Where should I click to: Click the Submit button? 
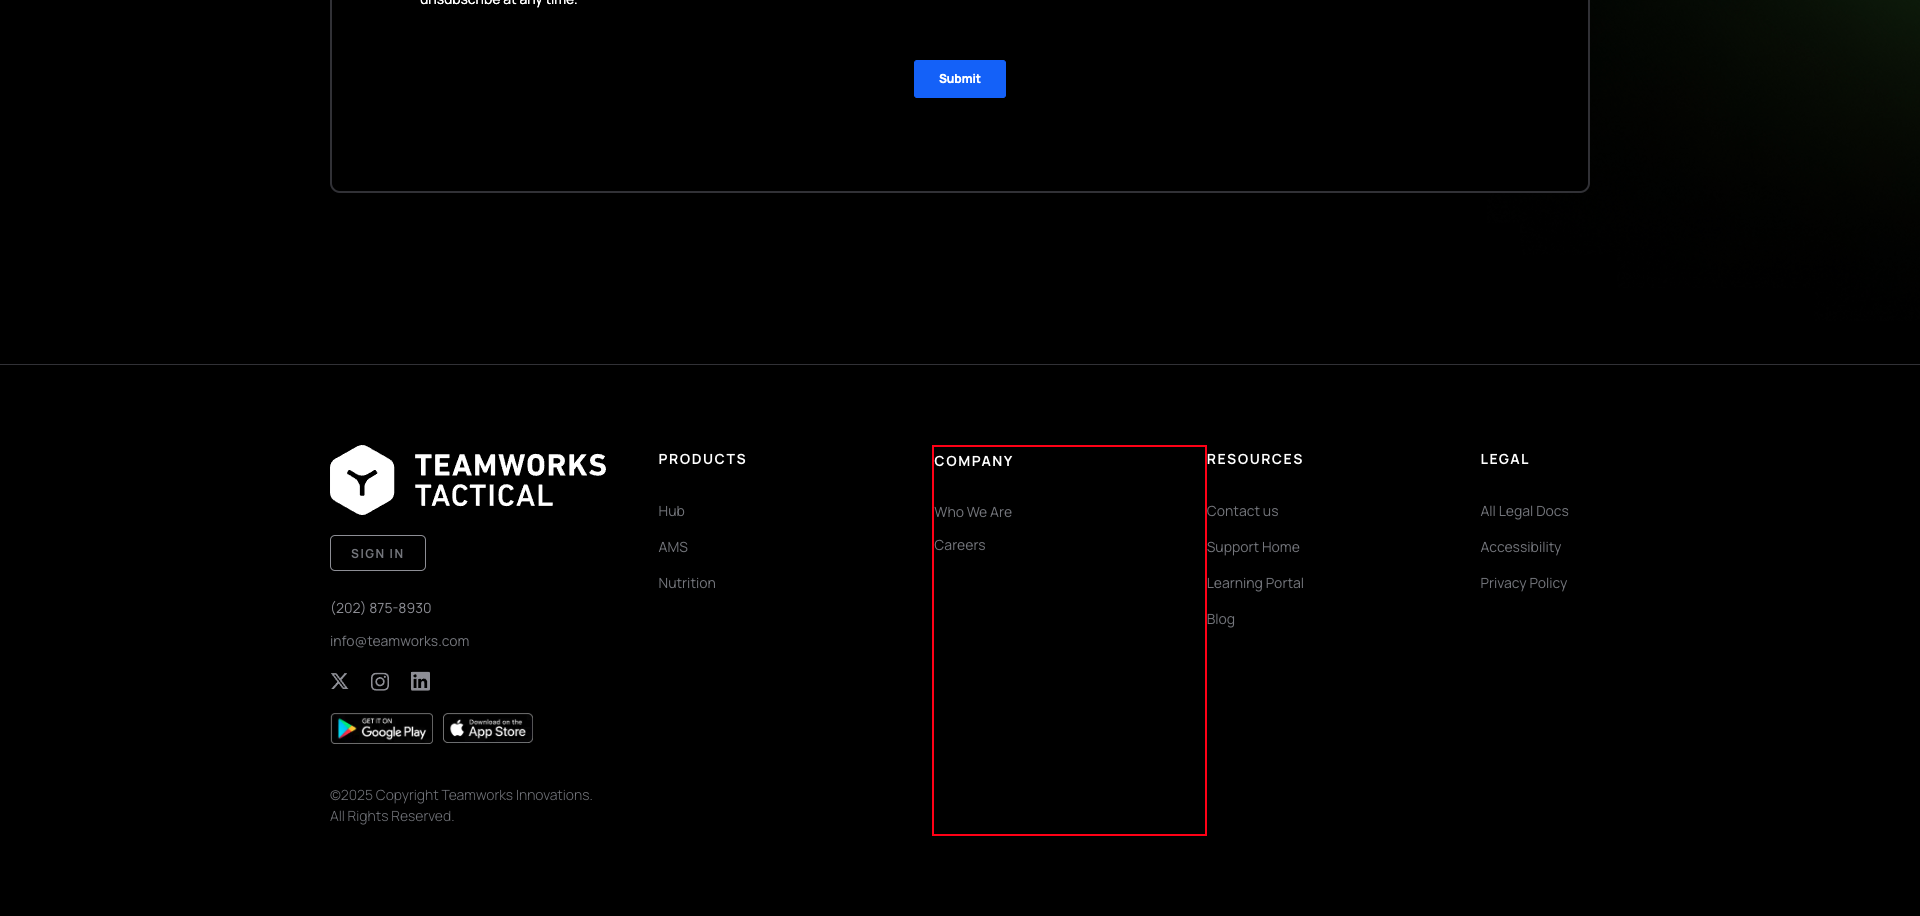[x=959, y=79]
